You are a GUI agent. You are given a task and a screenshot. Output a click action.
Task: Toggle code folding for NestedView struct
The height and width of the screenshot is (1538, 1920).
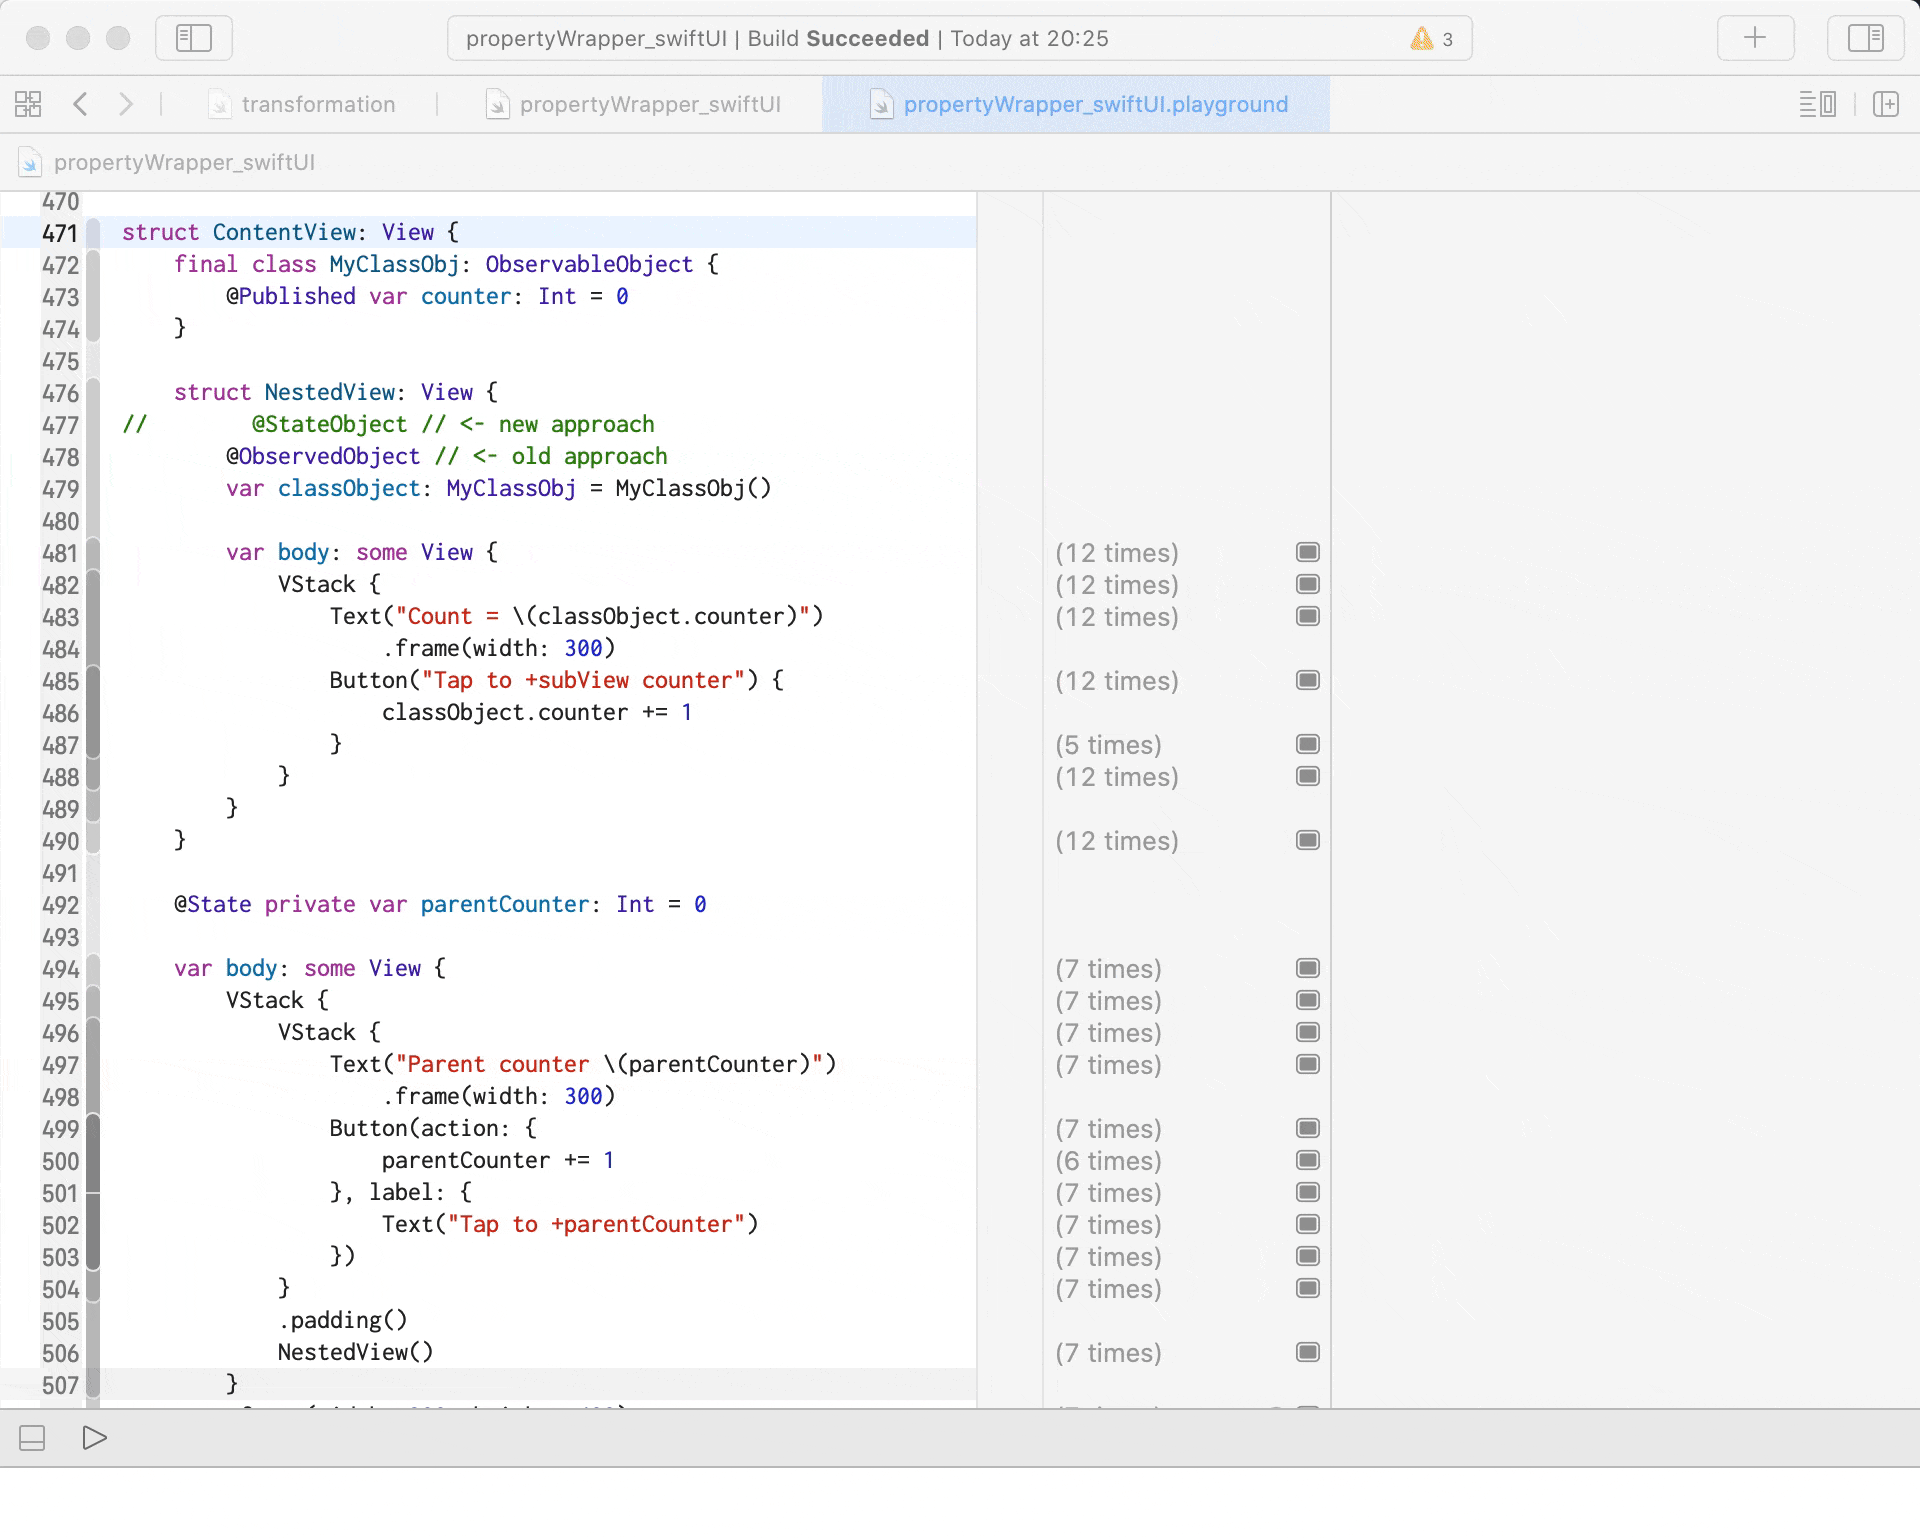coord(97,392)
